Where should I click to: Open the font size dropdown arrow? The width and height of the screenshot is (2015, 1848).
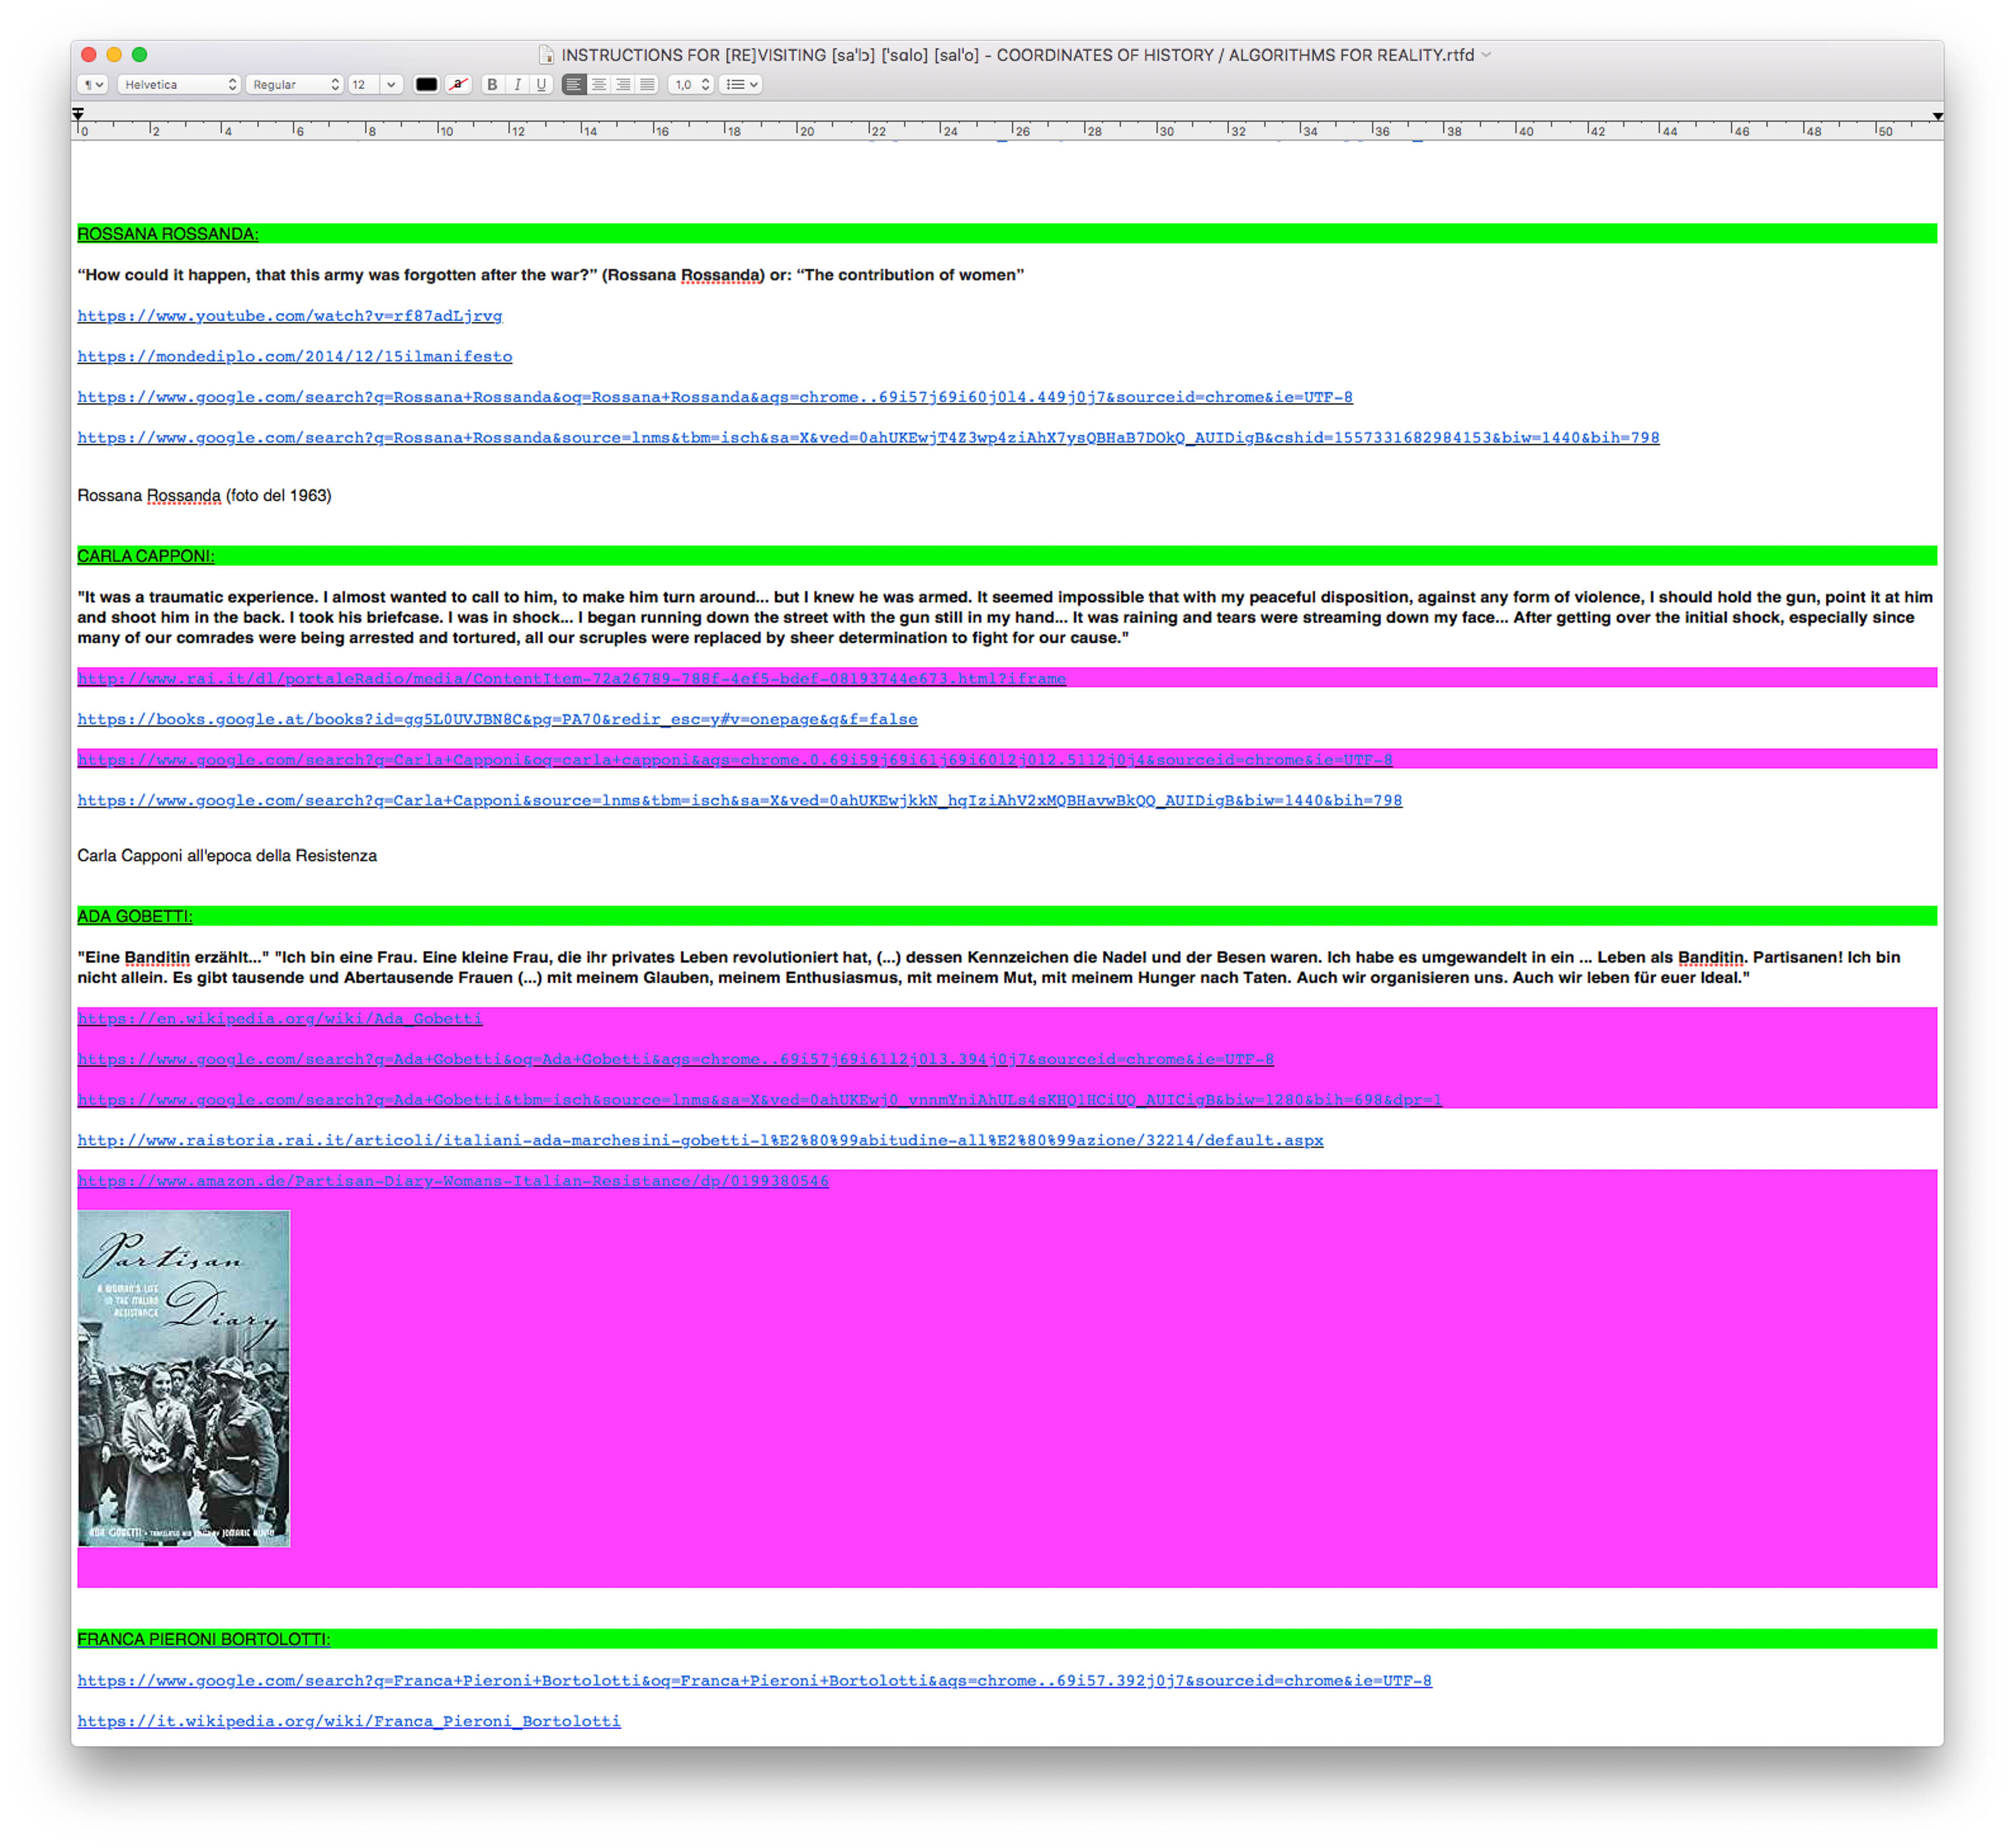pyautogui.click(x=391, y=85)
